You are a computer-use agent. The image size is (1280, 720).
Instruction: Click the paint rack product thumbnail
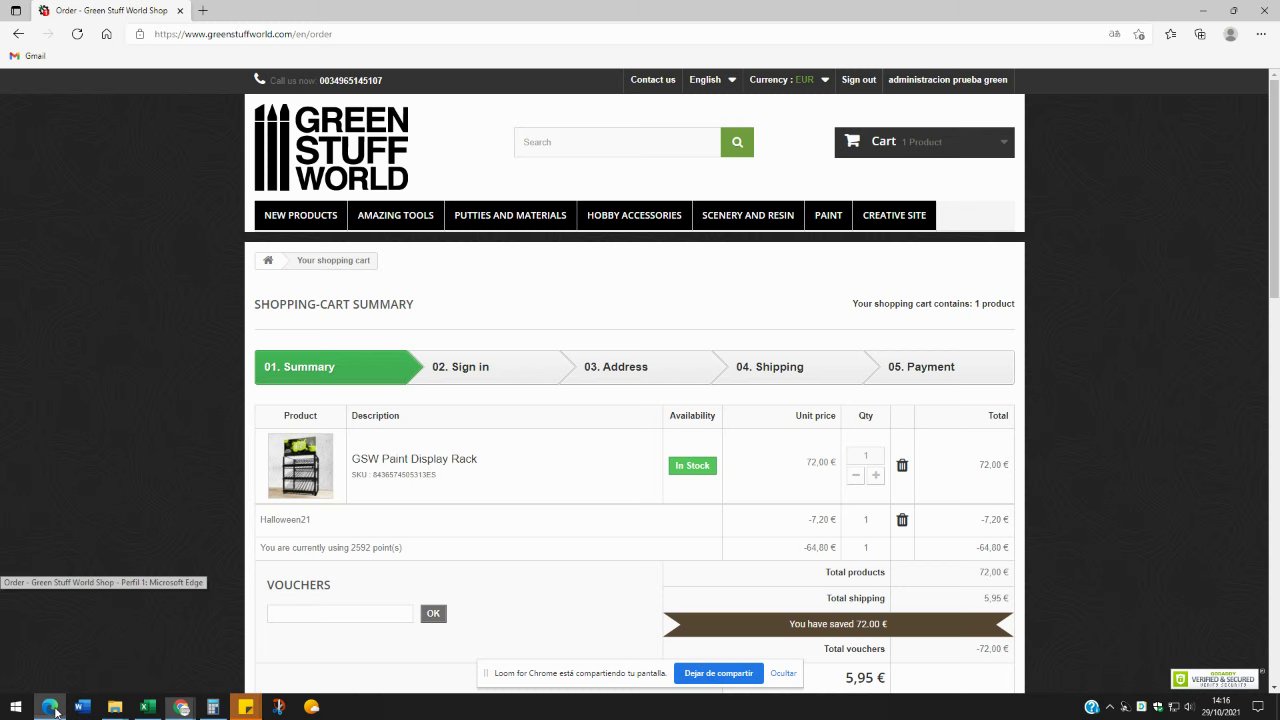click(300, 466)
